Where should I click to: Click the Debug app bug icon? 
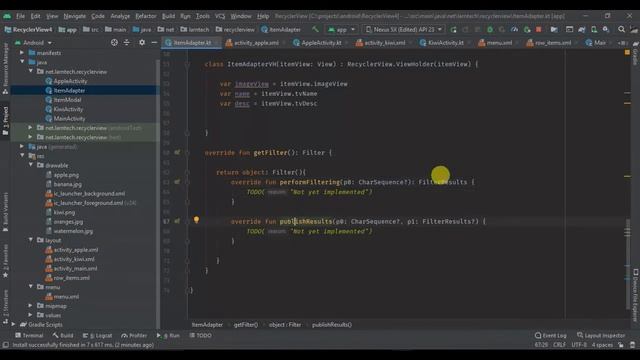tap(490, 29)
